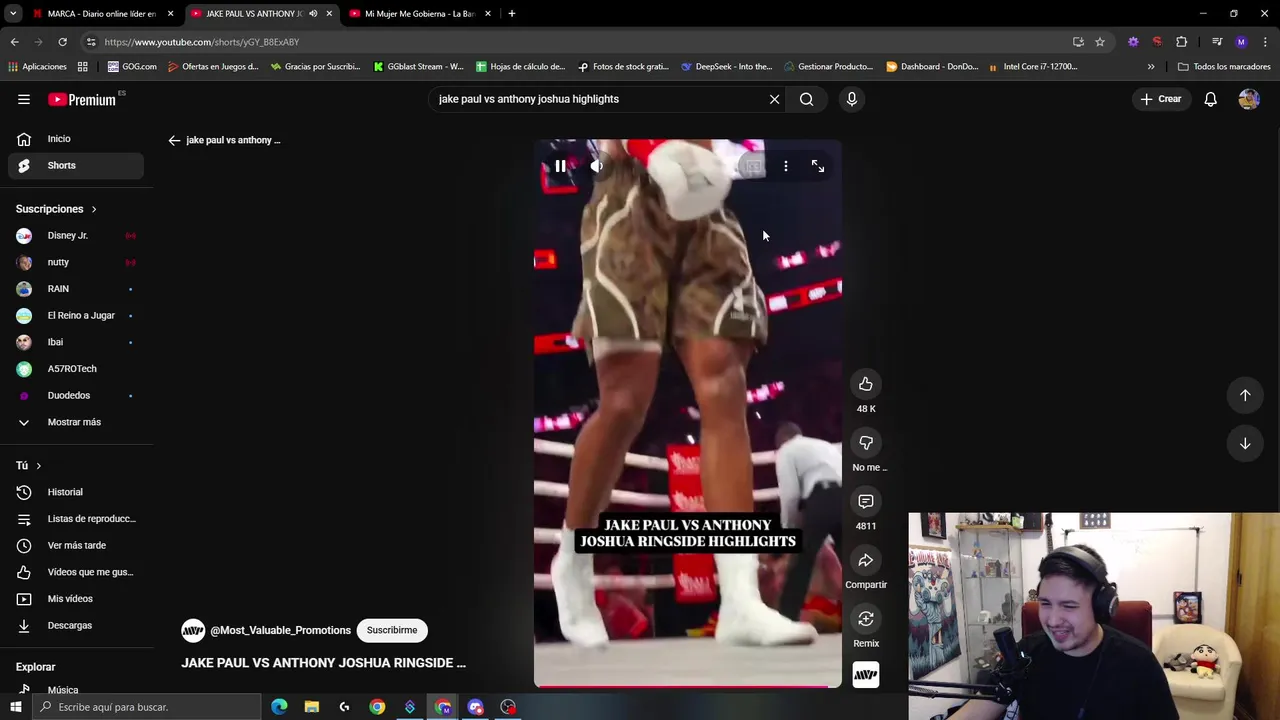Open Ibai subscription channel
The height and width of the screenshot is (720, 1280).
coord(76,342)
